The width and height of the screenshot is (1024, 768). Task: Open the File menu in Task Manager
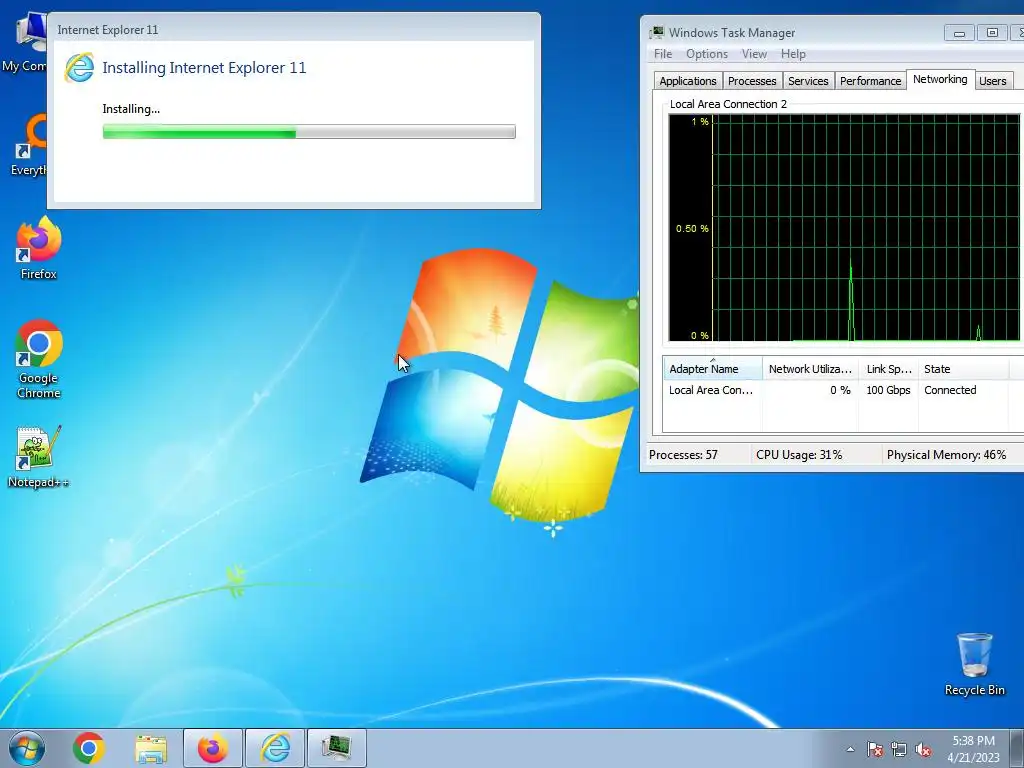[663, 54]
